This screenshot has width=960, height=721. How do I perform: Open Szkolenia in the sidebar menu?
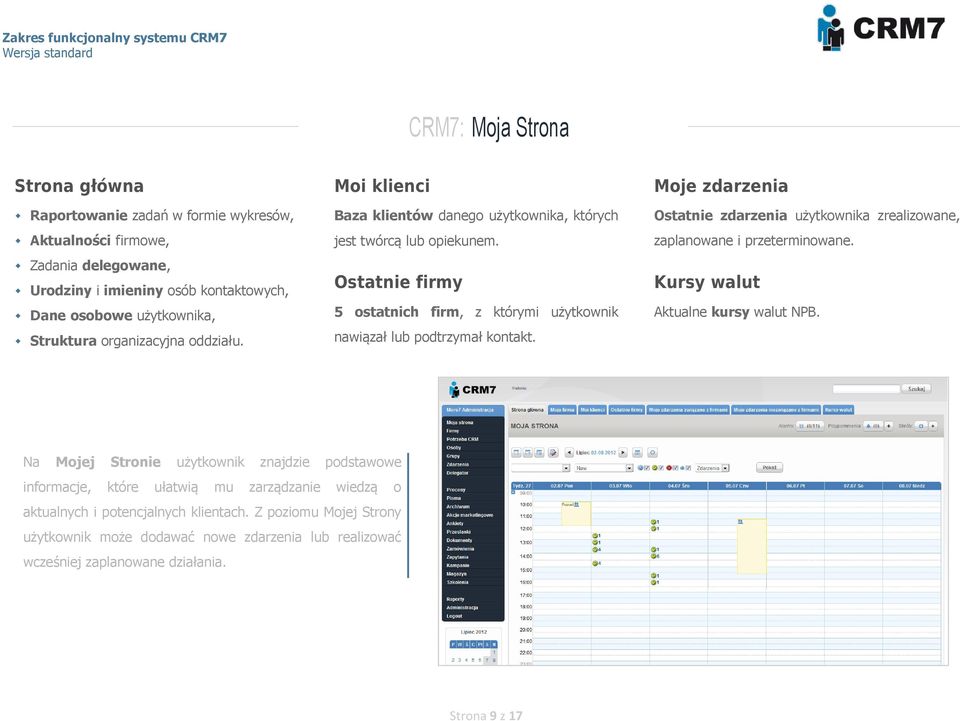pos(457,582)
